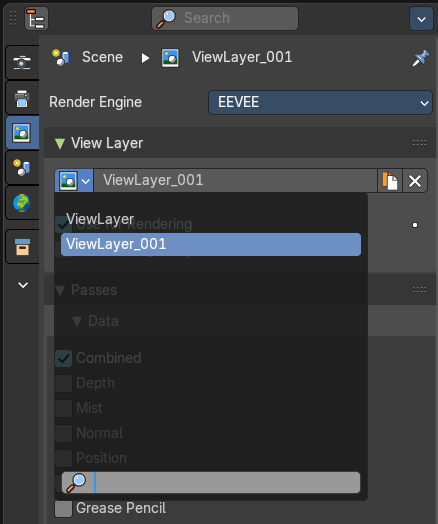Grab the Passes panel drag handle
The width and height of the screenshot is (438, 524).
419,289
